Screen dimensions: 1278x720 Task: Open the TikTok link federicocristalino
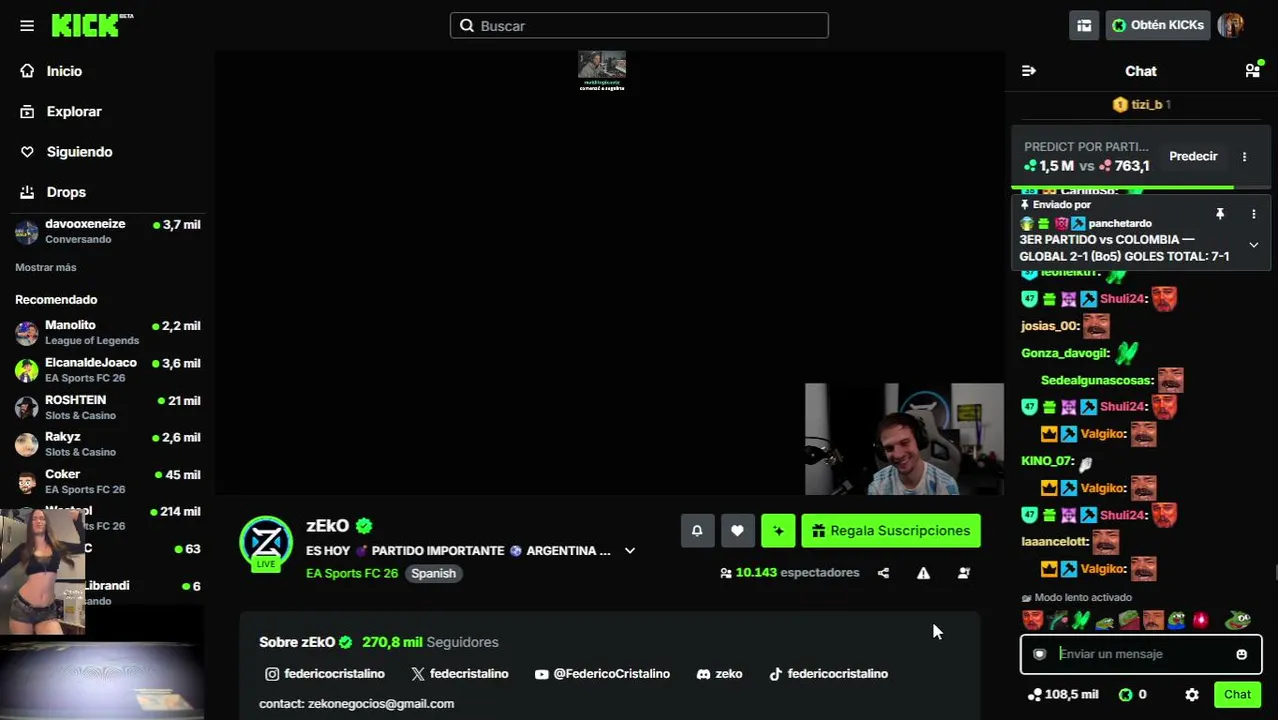pos(828,674)
